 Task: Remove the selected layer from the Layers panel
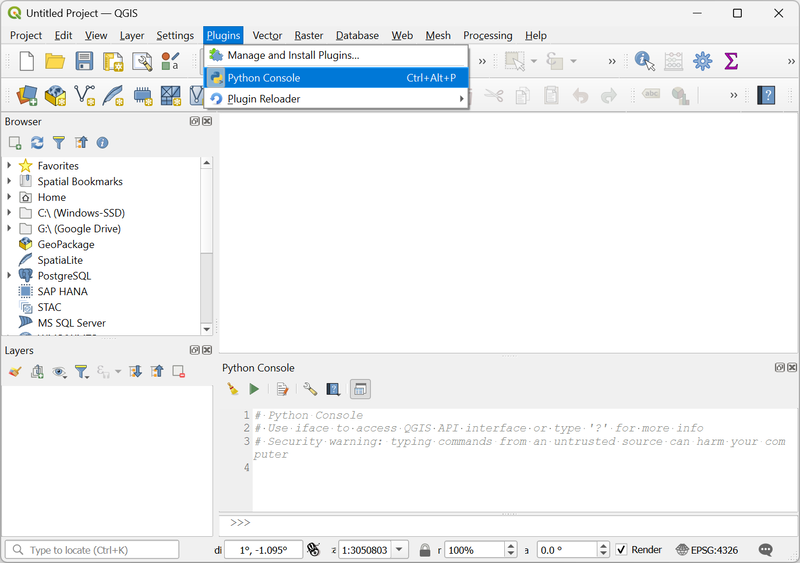pyautogui.click(x=179, y=372)
